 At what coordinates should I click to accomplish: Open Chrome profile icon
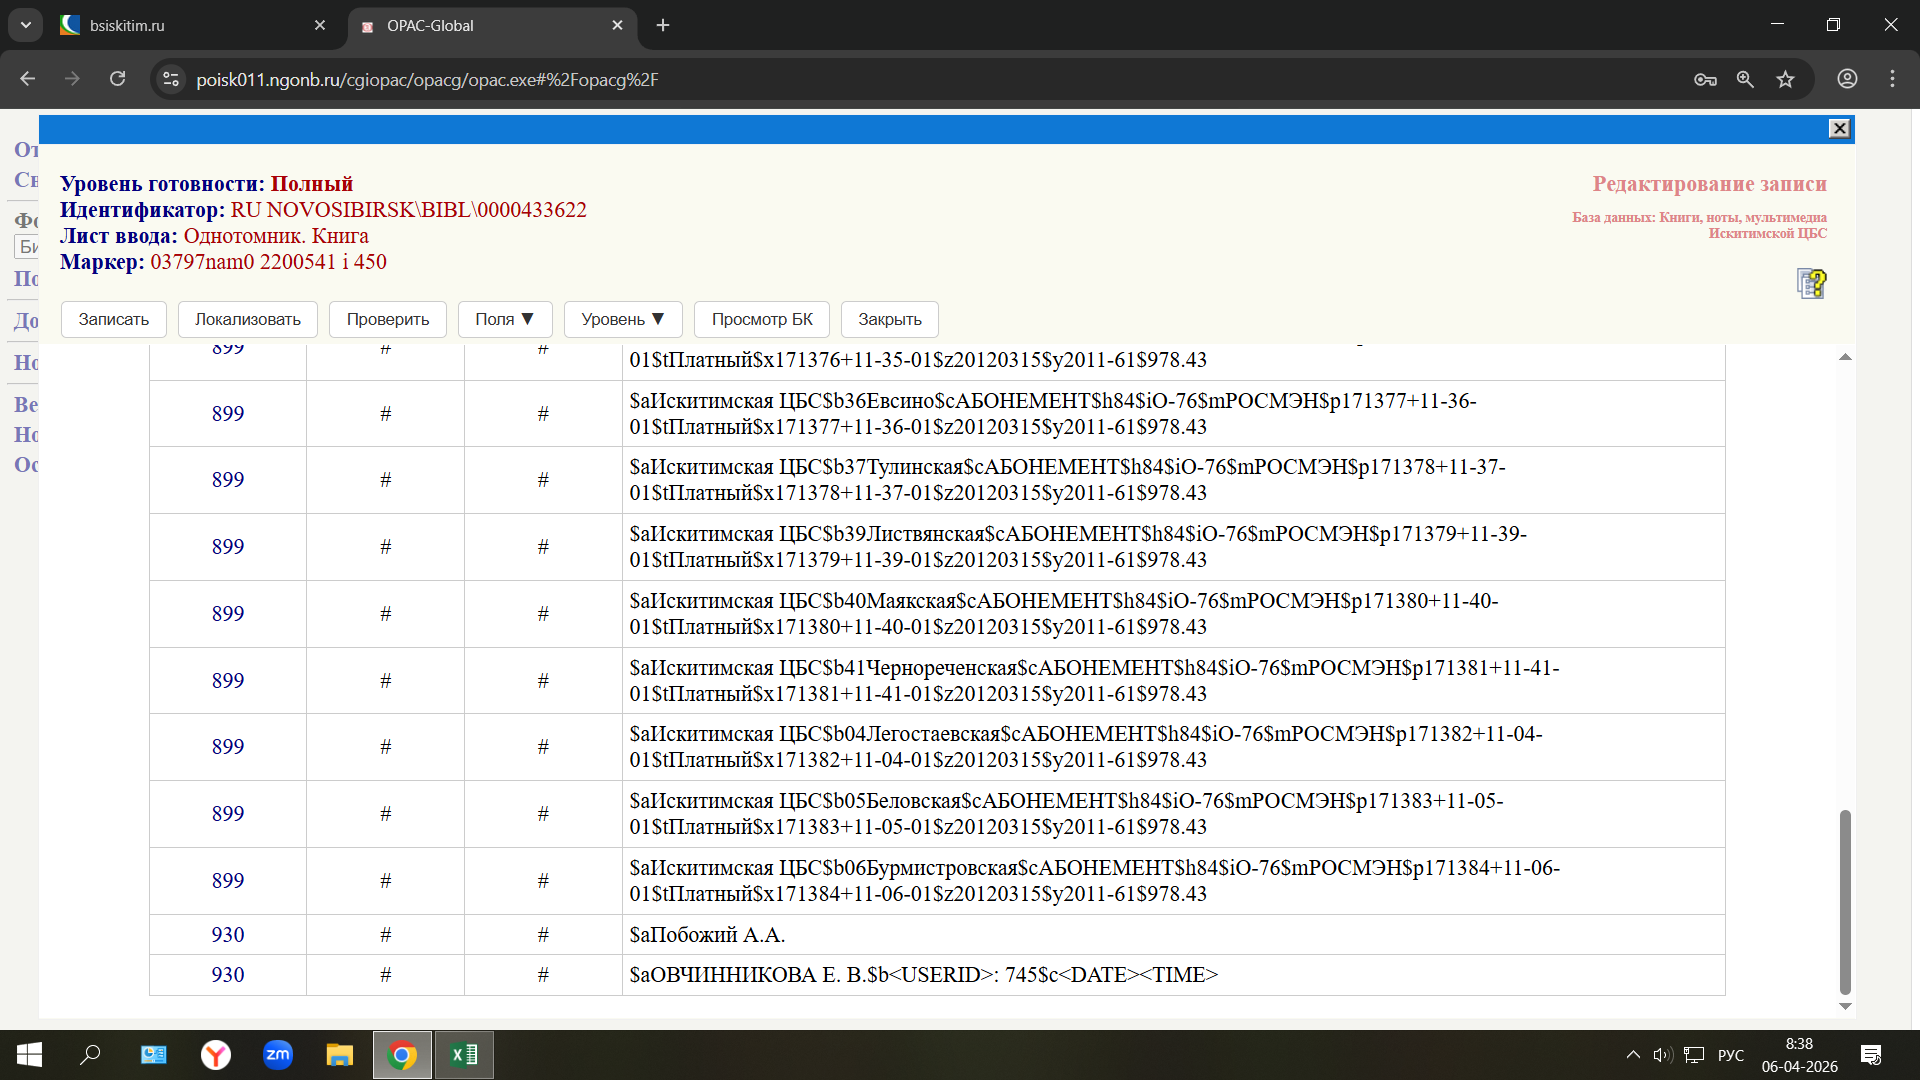pos(1847,79)
